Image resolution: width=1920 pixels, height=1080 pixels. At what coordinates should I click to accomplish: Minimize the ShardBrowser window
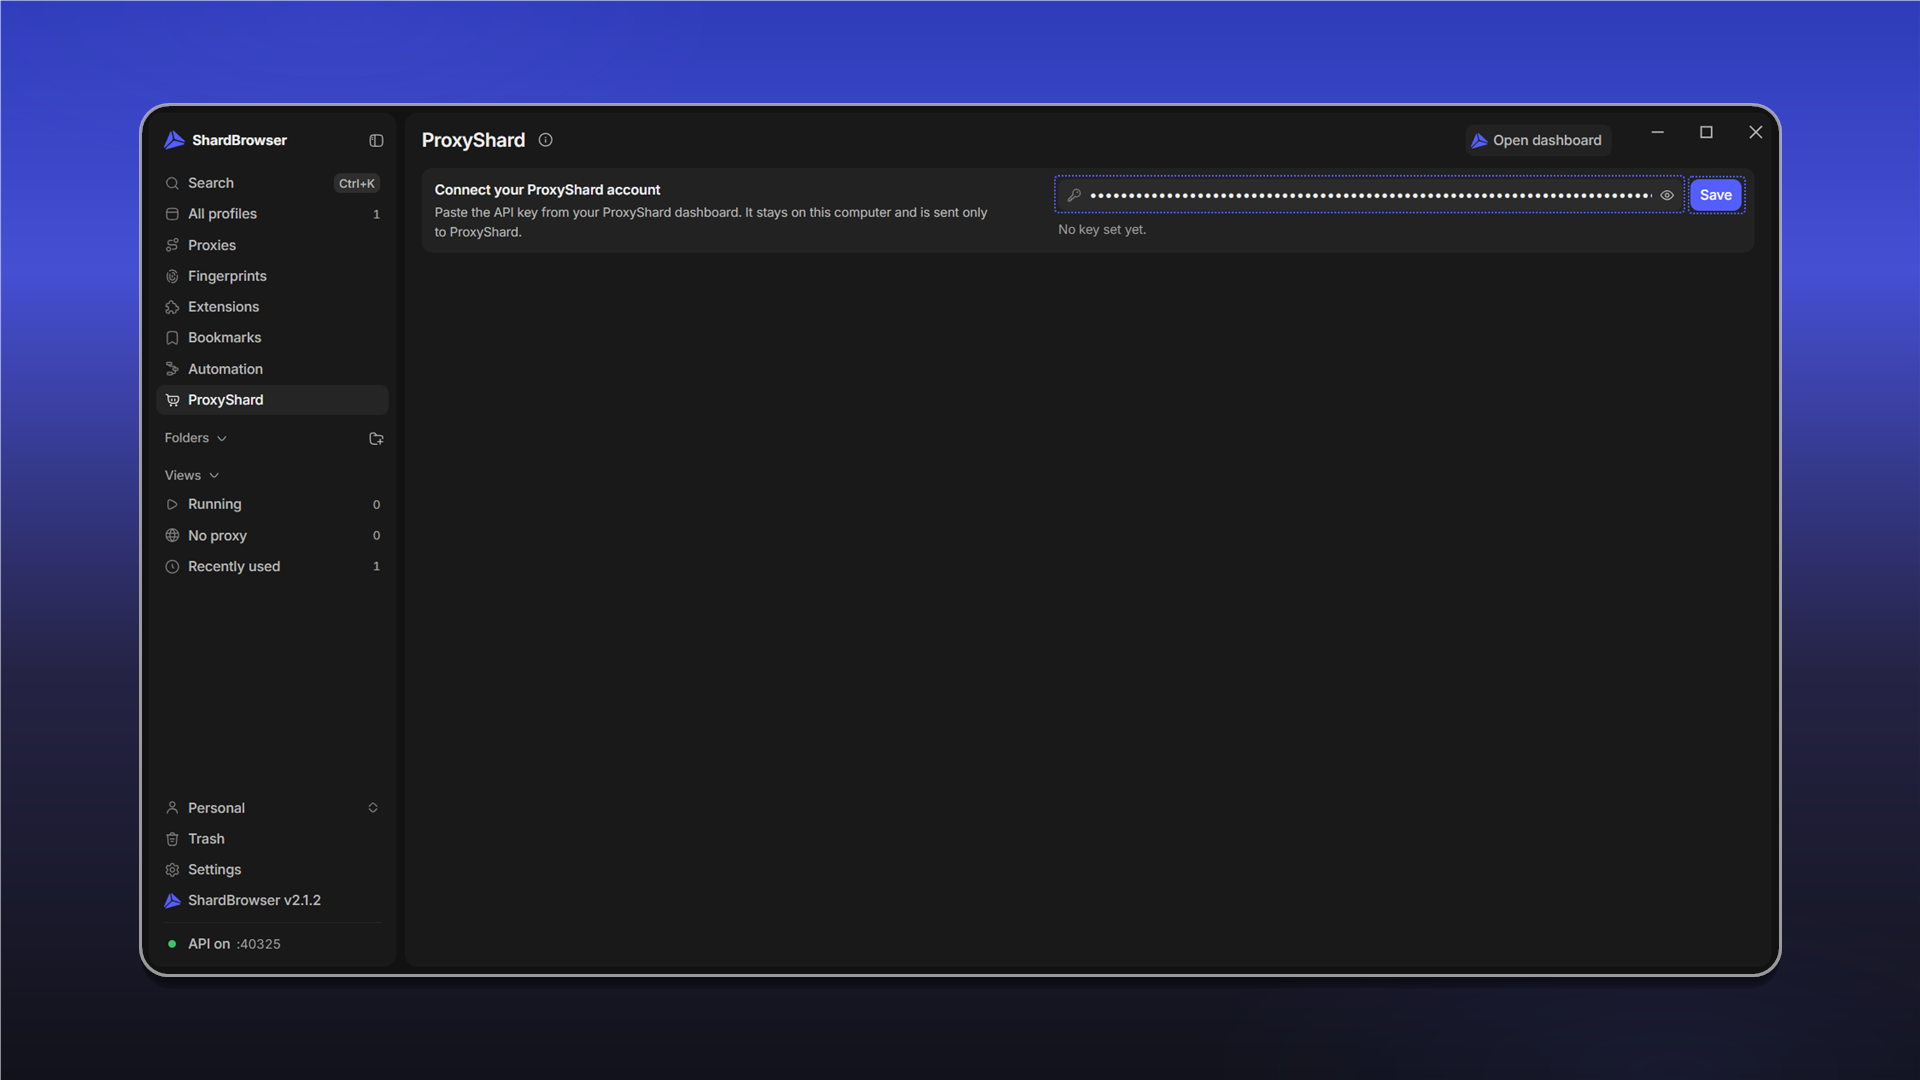tap(1657, 132)
